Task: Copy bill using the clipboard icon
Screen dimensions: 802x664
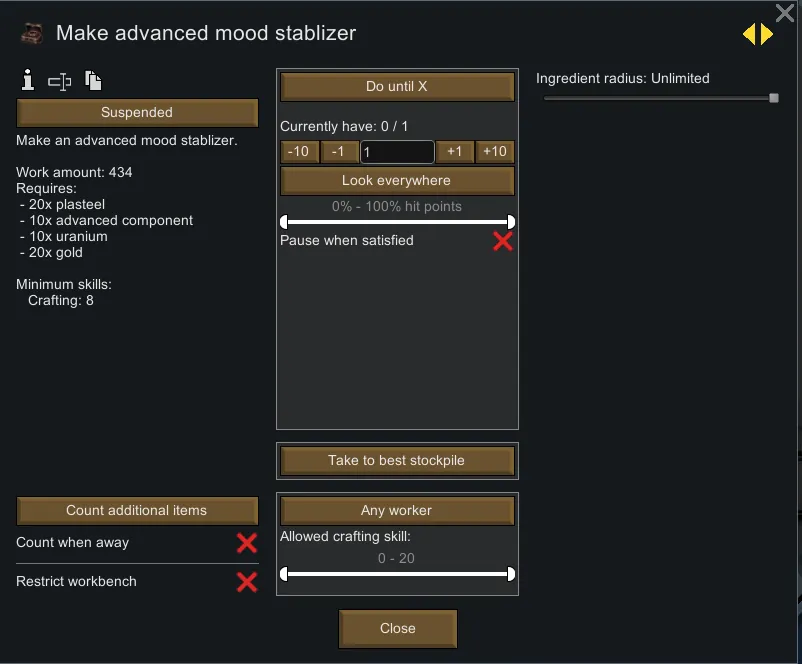Action: [x=93, y=81]
